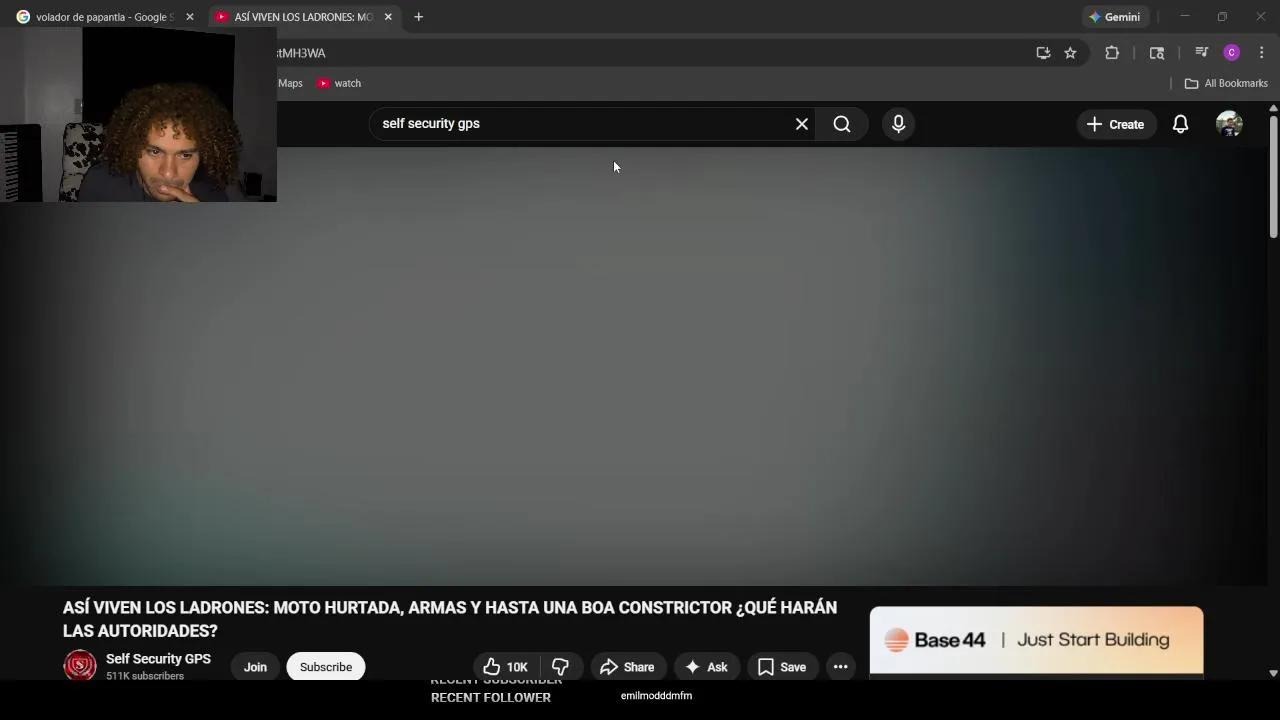Open more actions three-dot menu
The image size is (1280, 720).
[x=840, y=667]
